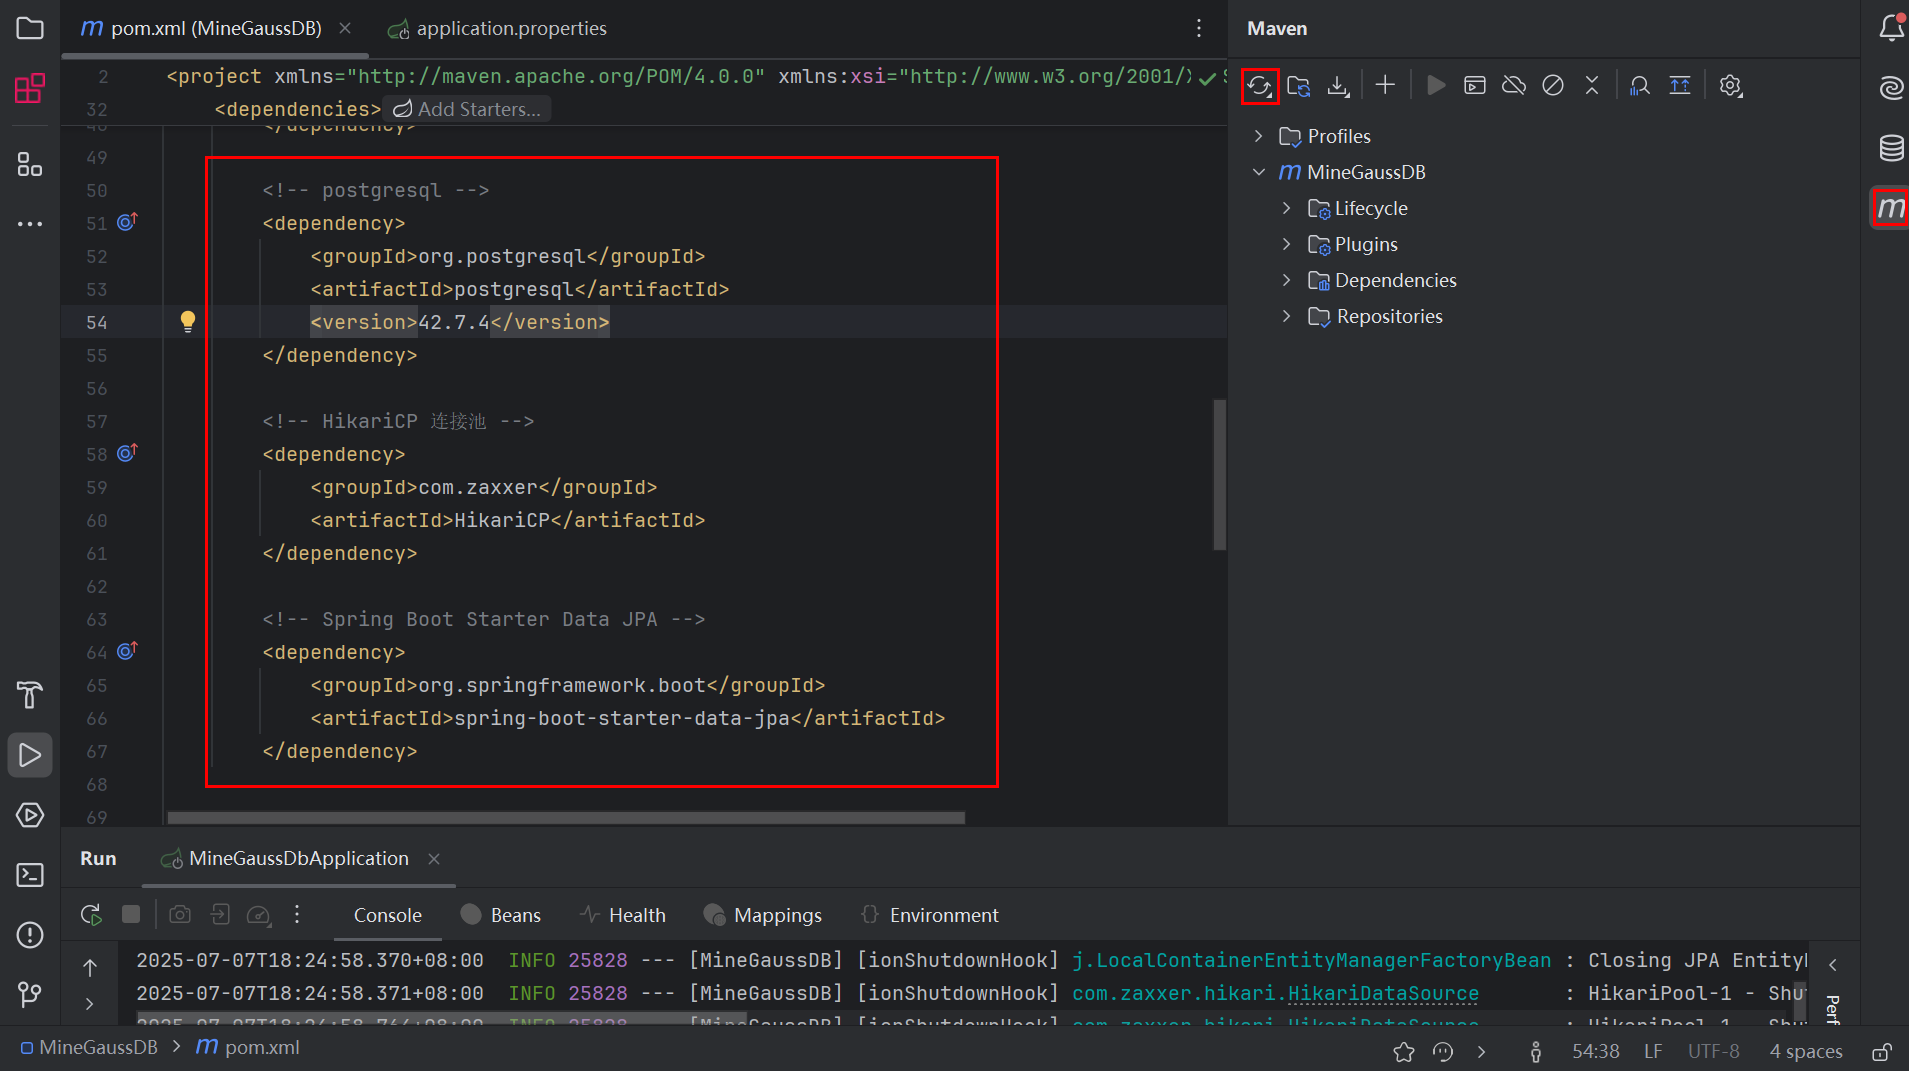Expand the Lifecycle node
Viewport: 1909px width, 1071px height.
click(x=1287, y=208)
